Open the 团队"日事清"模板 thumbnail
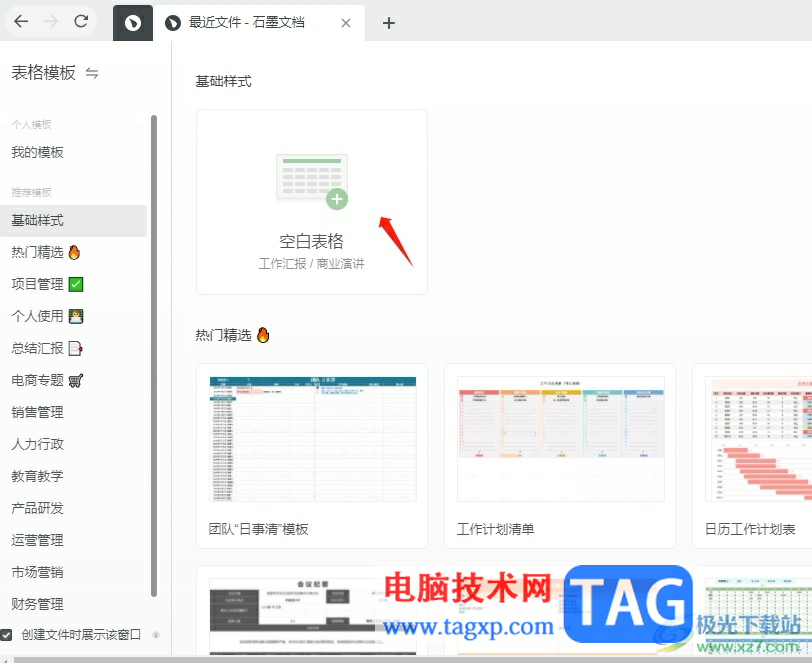812x663 pixels. [x=313, y=439]
